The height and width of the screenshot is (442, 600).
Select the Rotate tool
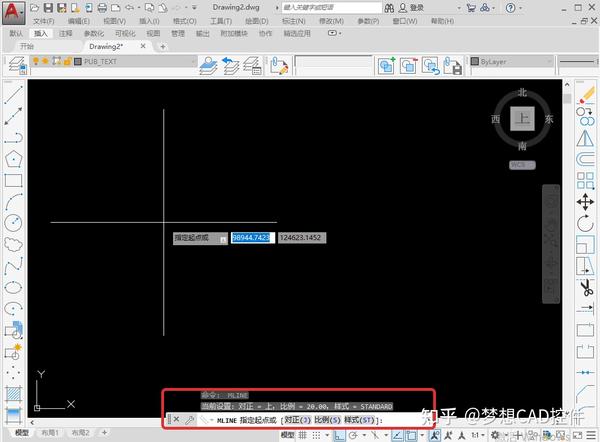click(x=585, y=223)
